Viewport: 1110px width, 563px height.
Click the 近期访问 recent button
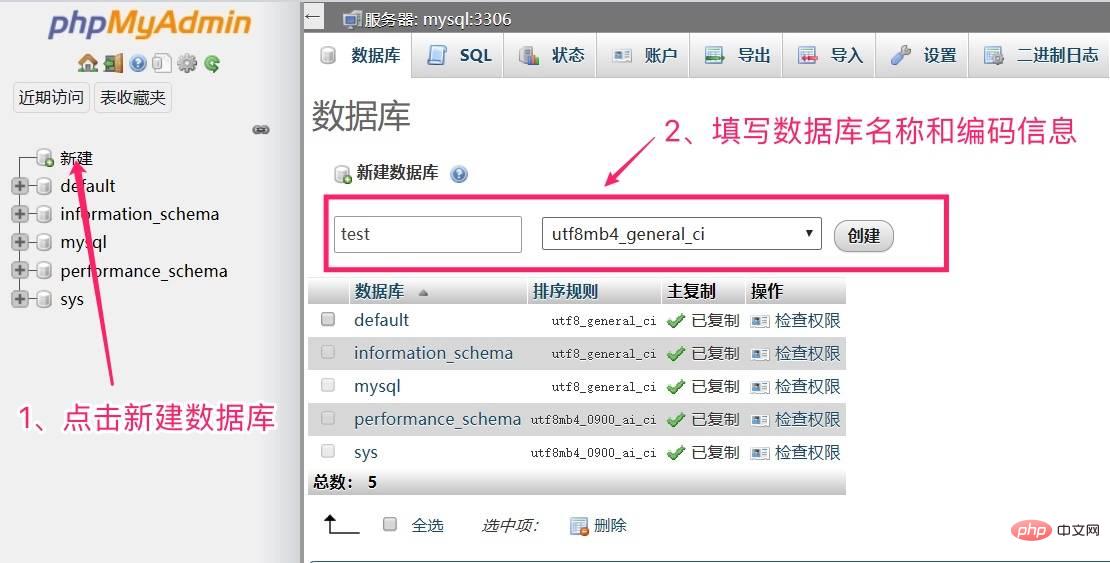51,98
